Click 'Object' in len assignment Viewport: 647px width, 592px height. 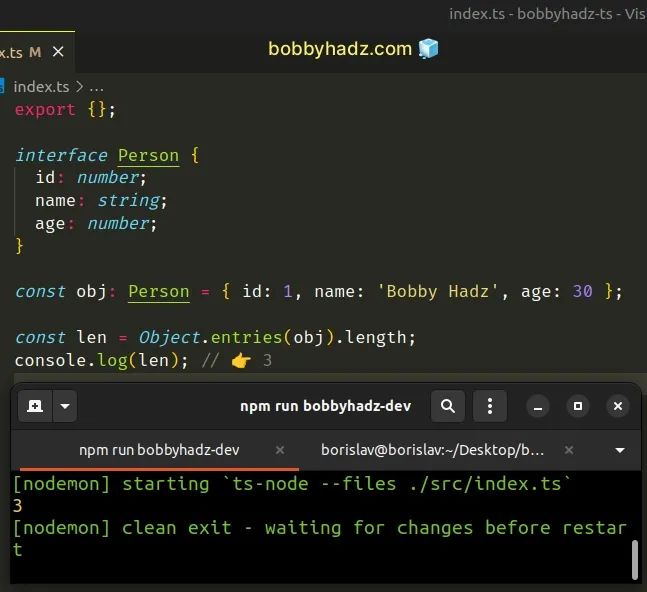(x=170, y=338)
